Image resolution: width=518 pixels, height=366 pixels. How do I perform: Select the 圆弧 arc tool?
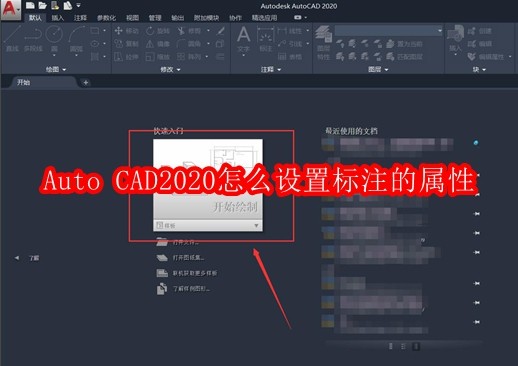[x=76, y=40]
